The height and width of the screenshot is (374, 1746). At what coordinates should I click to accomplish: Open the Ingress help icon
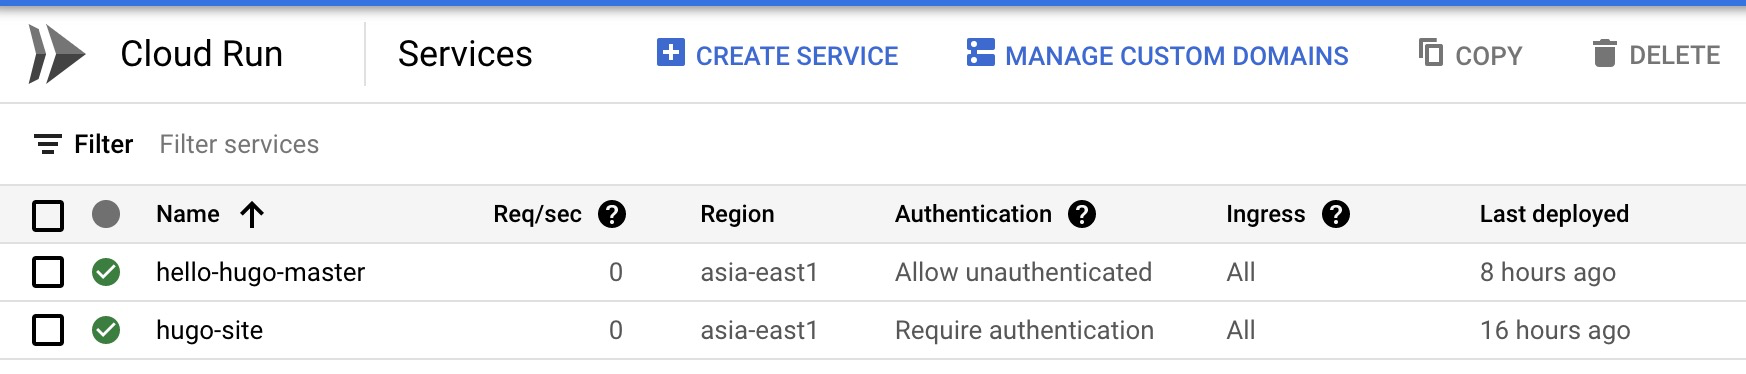(1336, 214)
